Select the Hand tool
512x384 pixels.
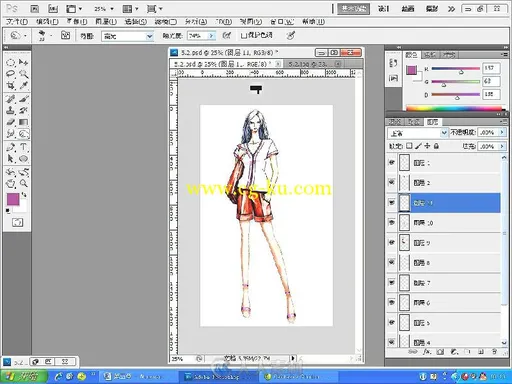point(10,183)
